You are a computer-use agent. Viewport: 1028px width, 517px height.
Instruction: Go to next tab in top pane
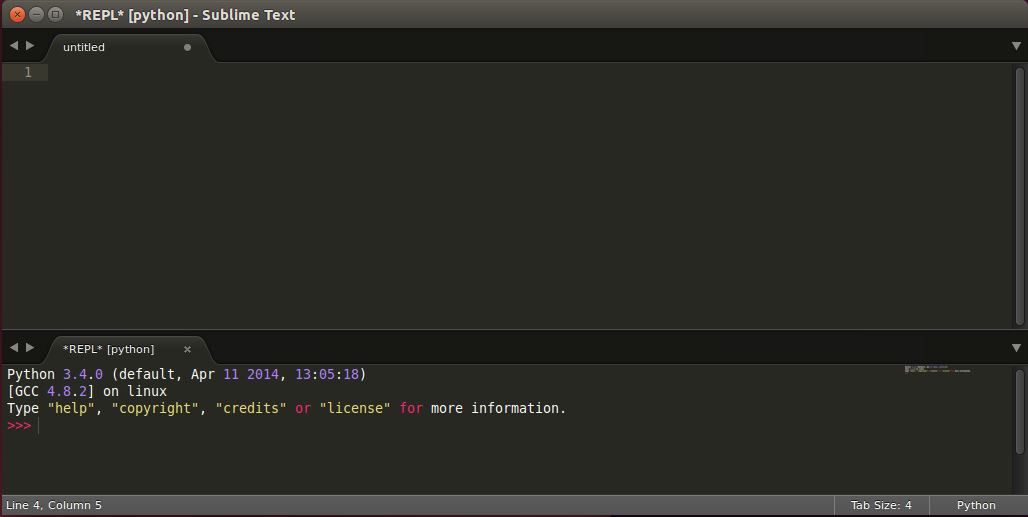coord(30,45)
